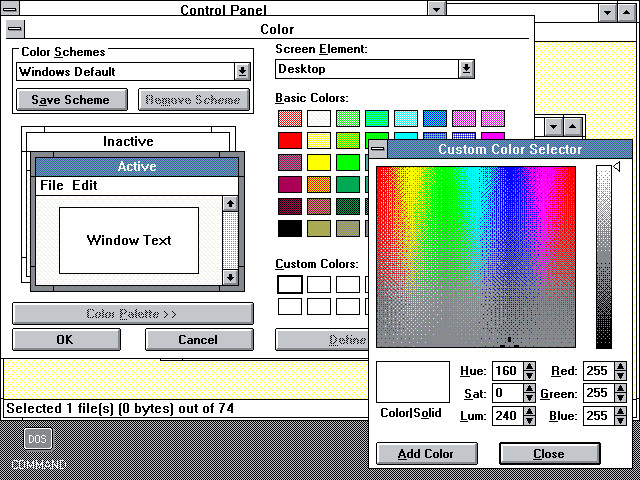The image size is (640, 480).
Task: Click Cancel in the Color dialog
Action: pos(199,340)
